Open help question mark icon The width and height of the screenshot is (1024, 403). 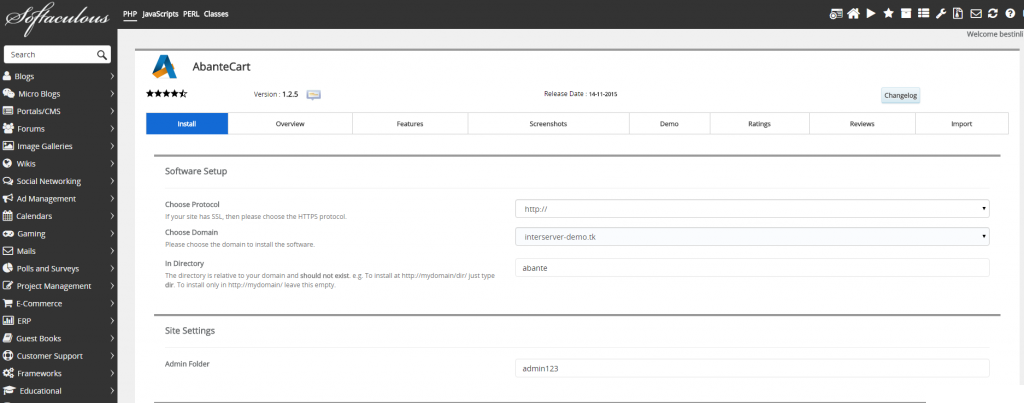1010,14
